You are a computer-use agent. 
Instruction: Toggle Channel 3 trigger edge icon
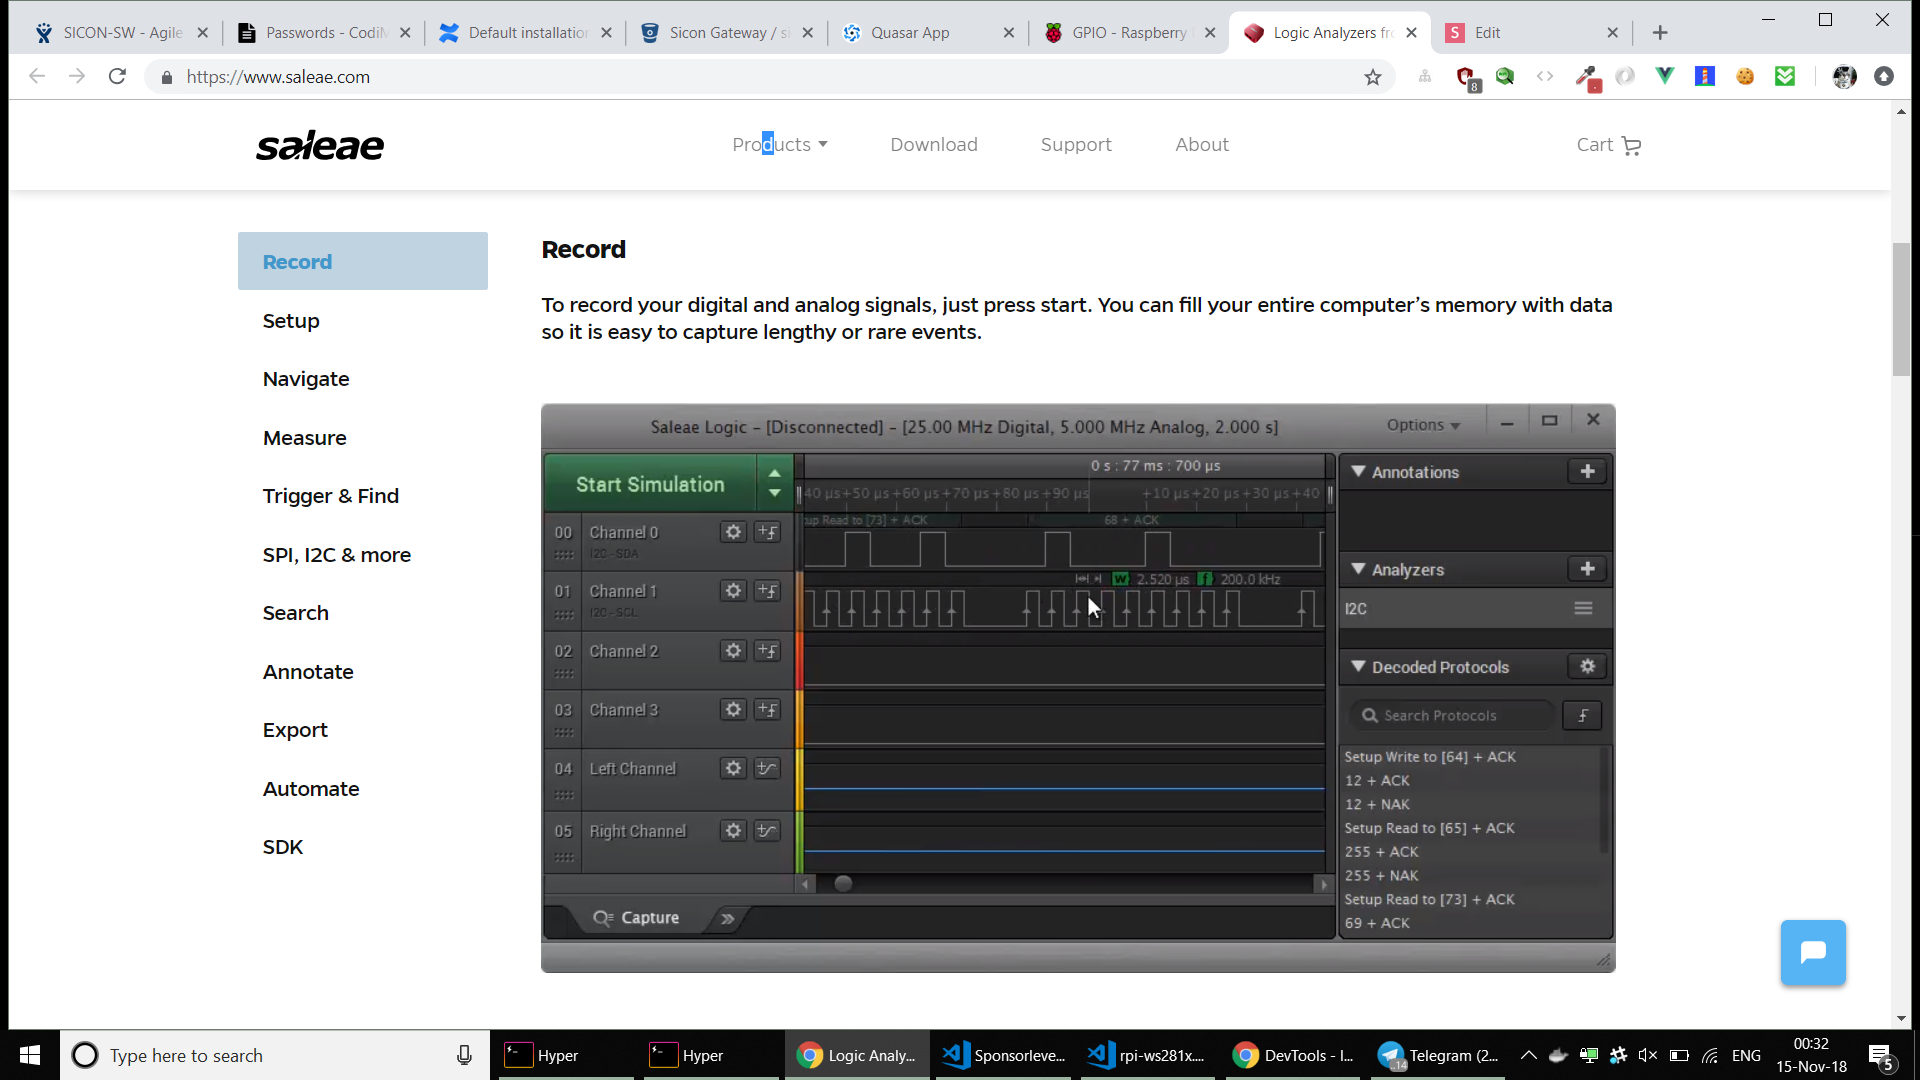(x=767, y=710)
